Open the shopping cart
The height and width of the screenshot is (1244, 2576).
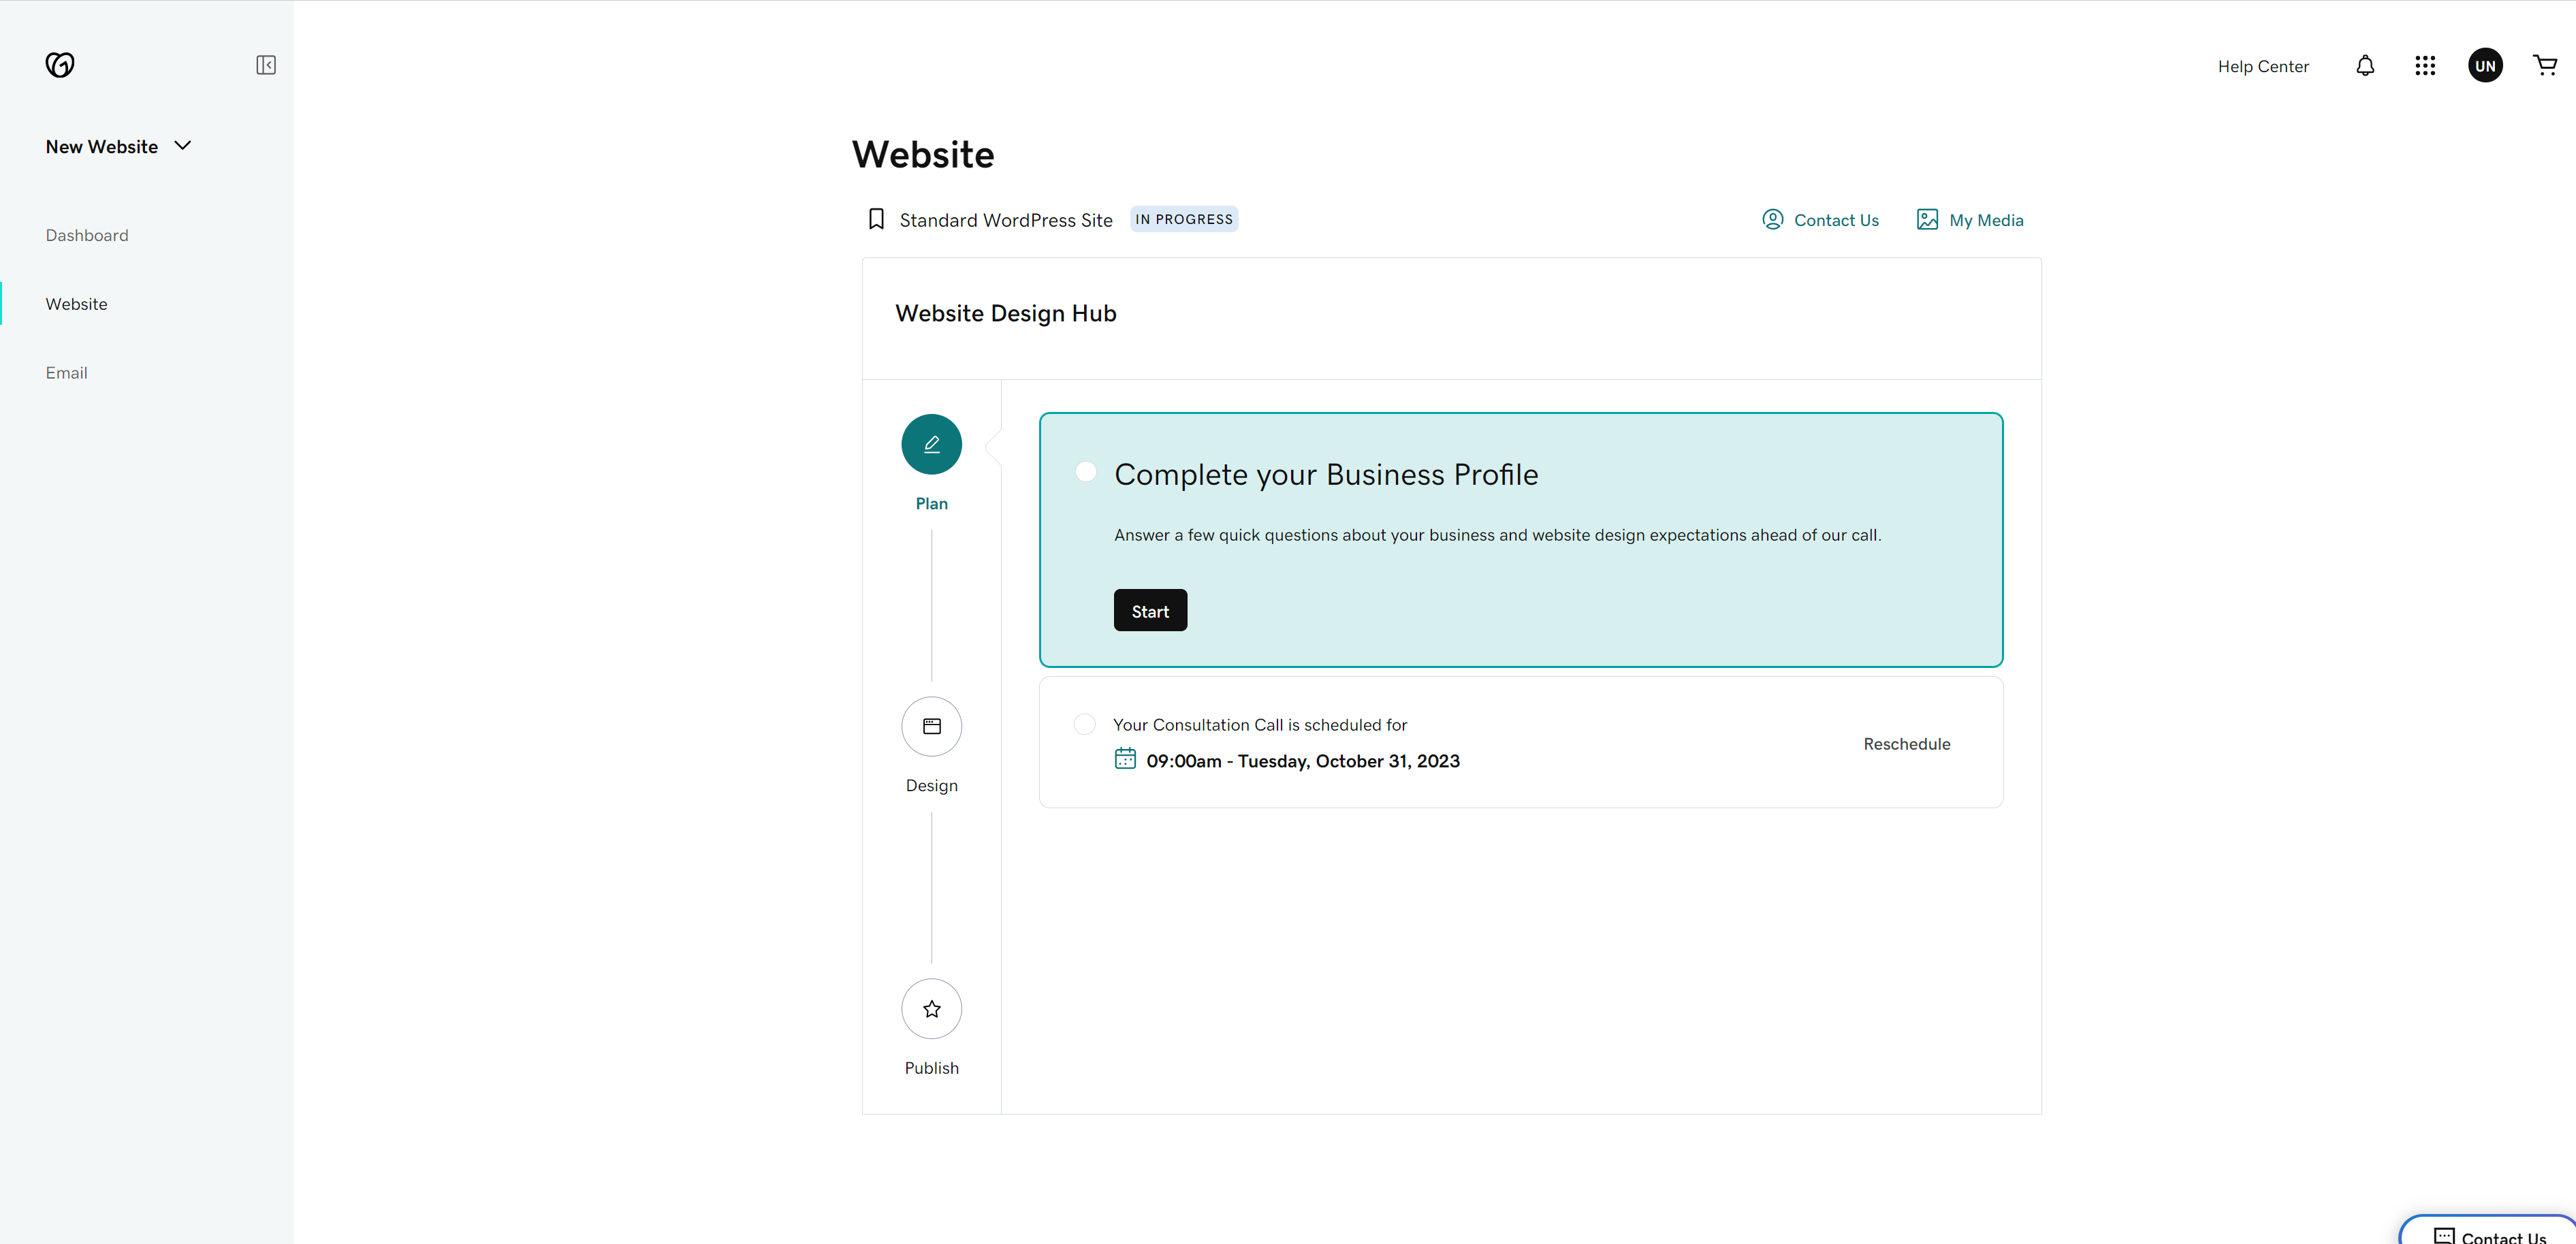tap(2545, 66)
